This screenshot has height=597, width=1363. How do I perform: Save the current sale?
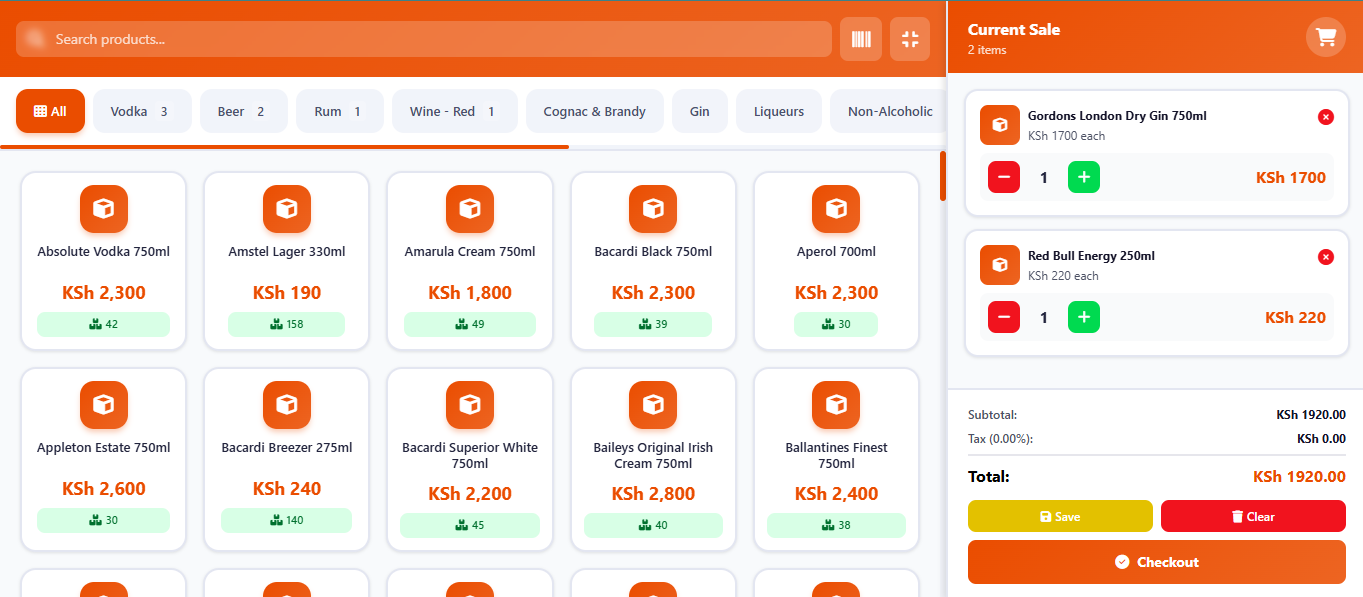click(x=1059, y=516)
